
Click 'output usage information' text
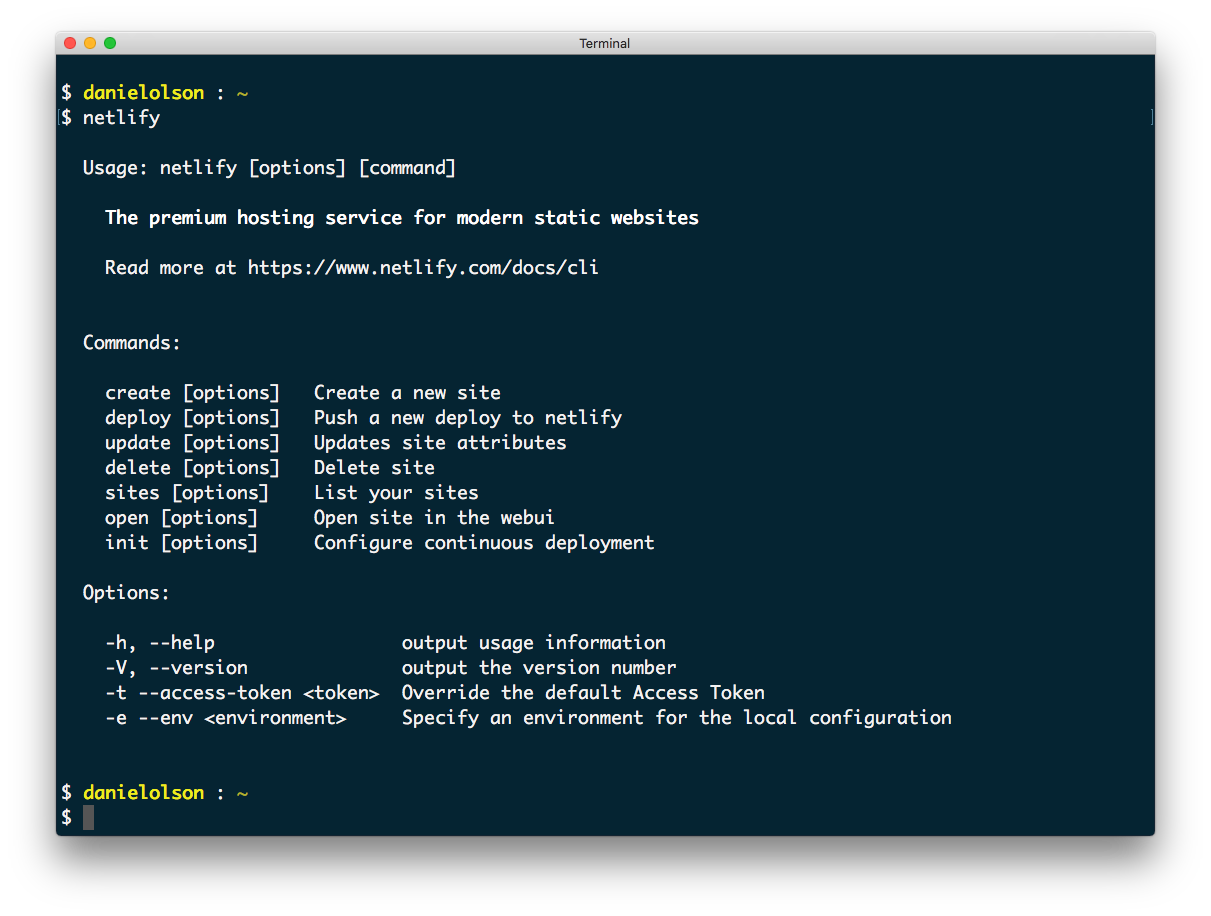pos(534,643)
